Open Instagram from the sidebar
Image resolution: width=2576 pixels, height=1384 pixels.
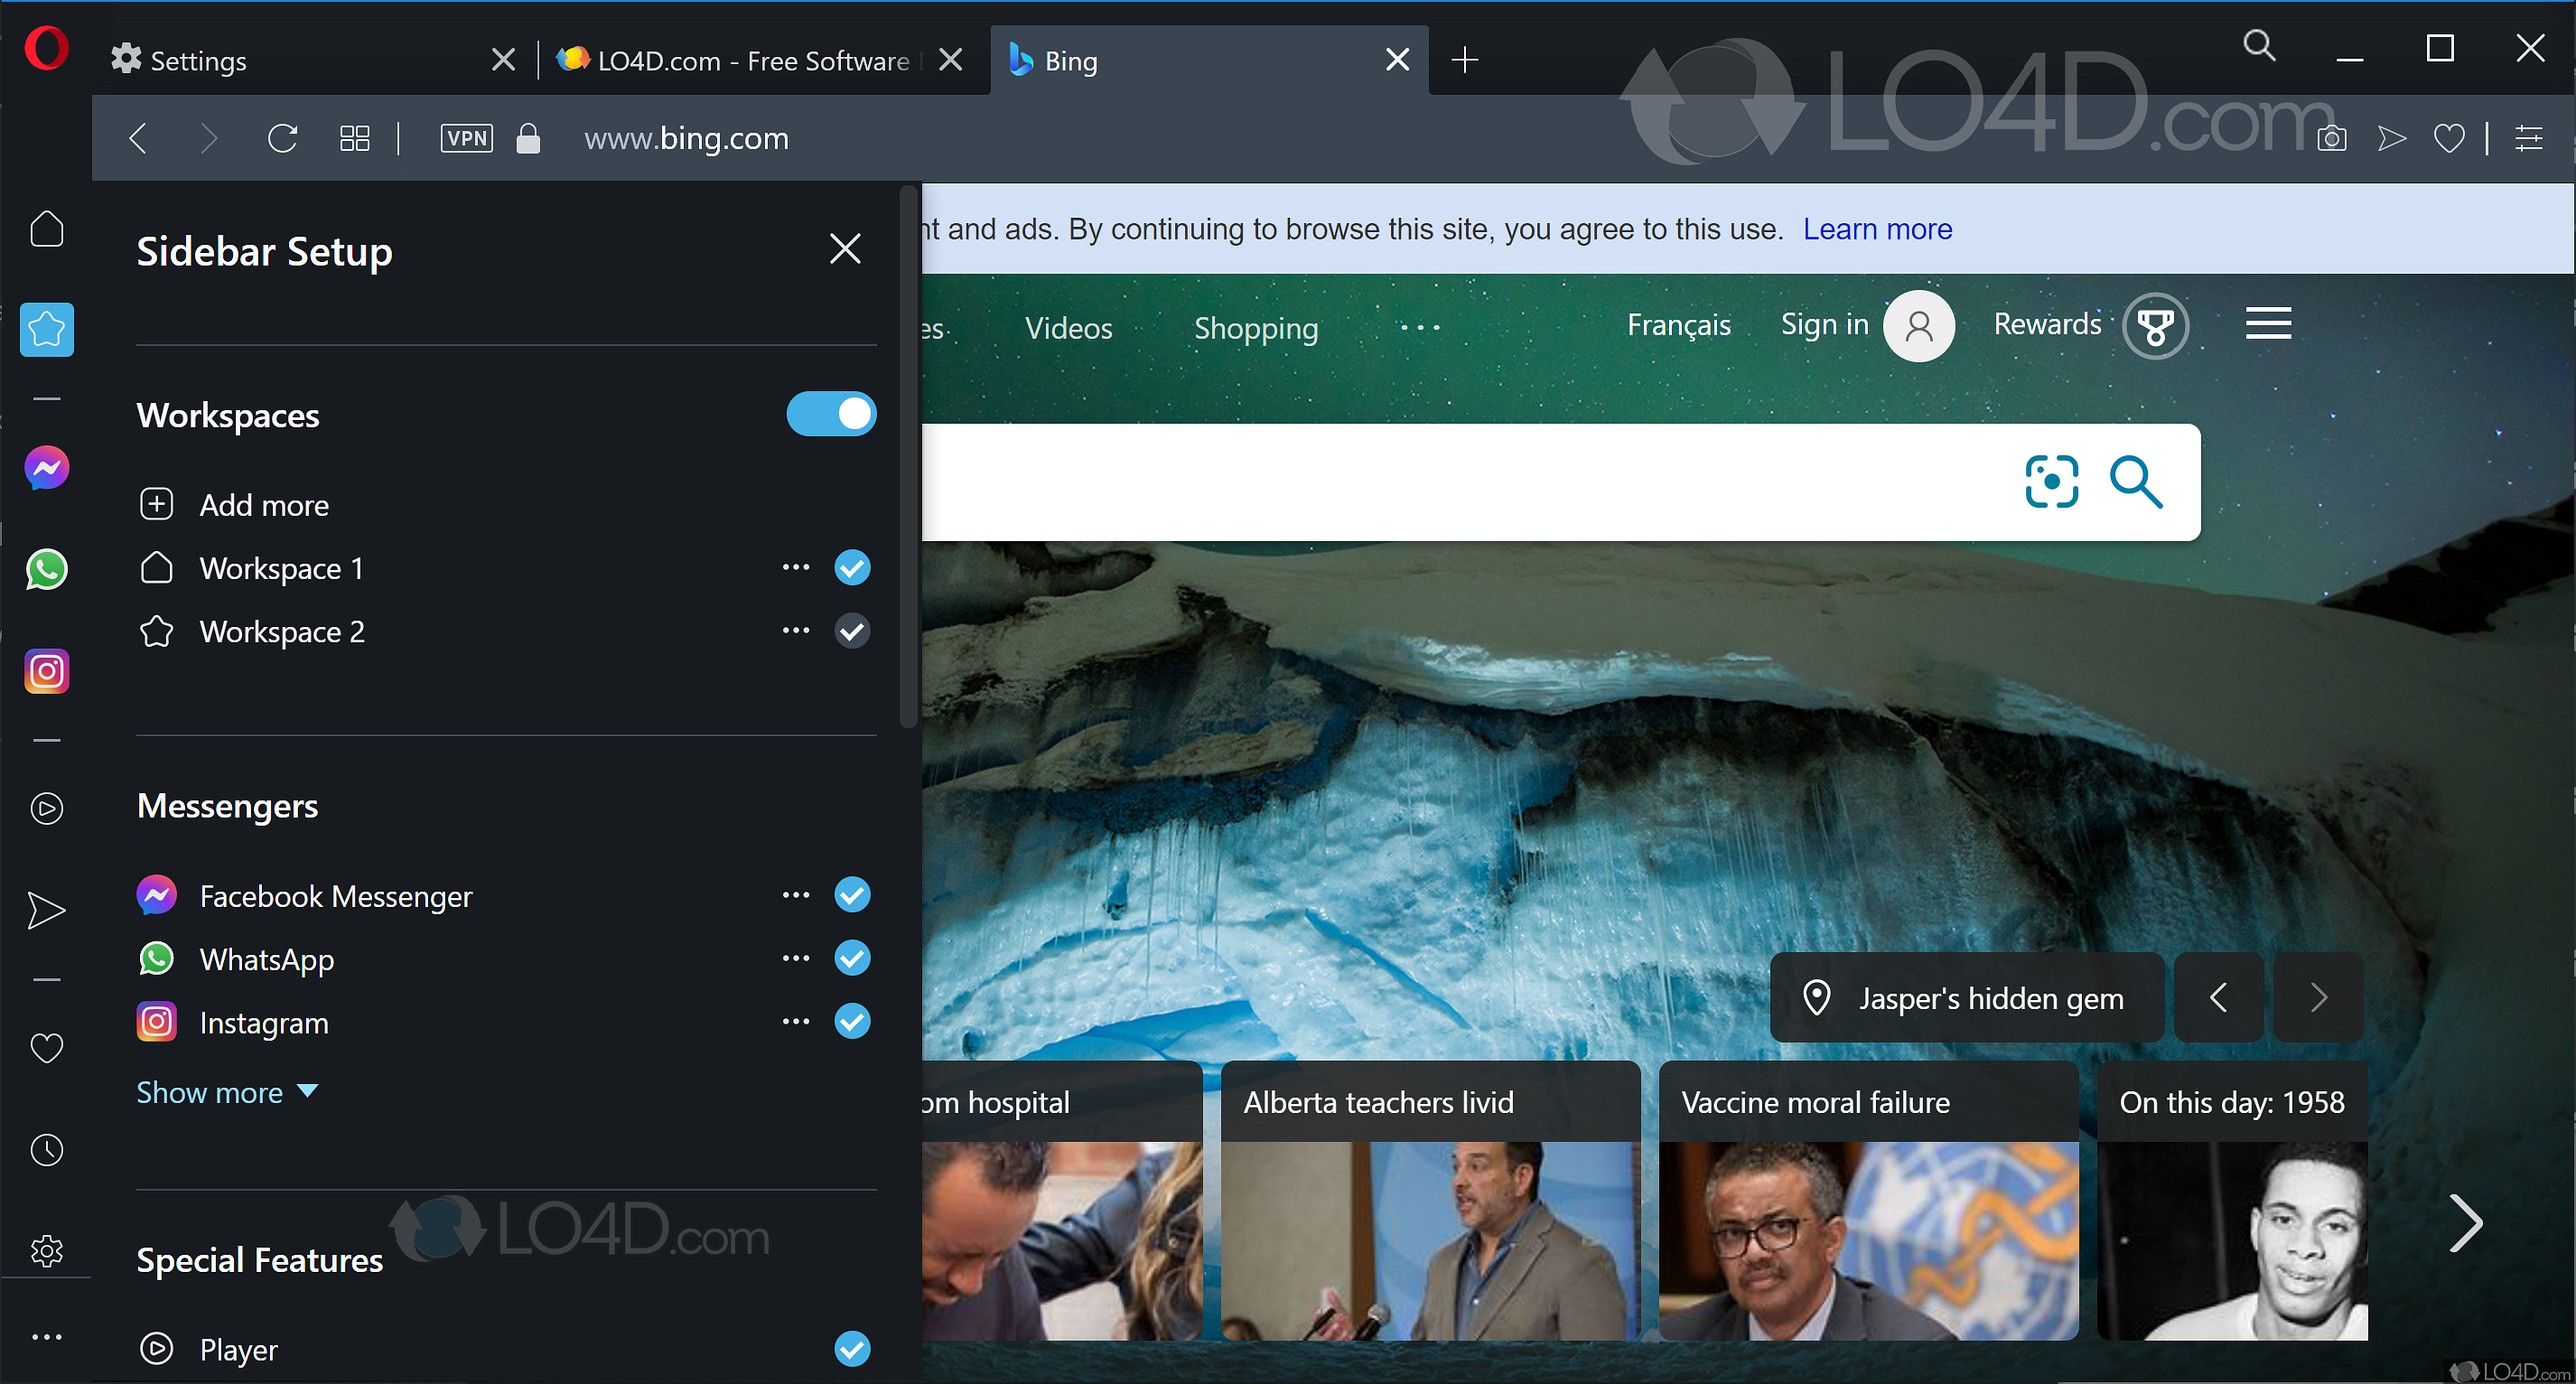point(46,671)
